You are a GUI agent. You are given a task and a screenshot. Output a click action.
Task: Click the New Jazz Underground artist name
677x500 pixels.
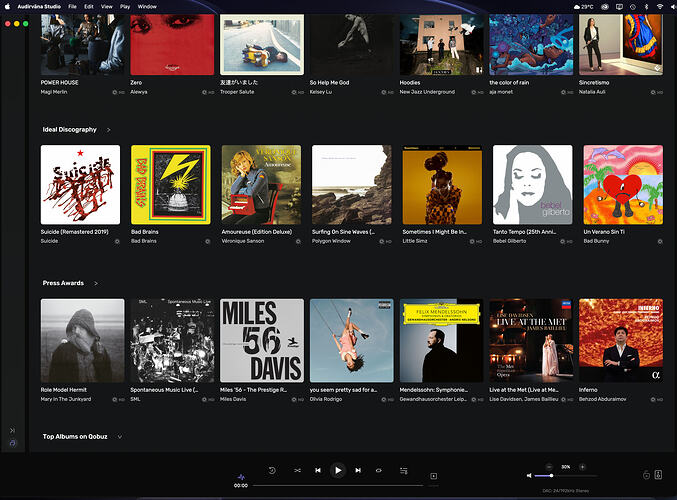[427, 92]
